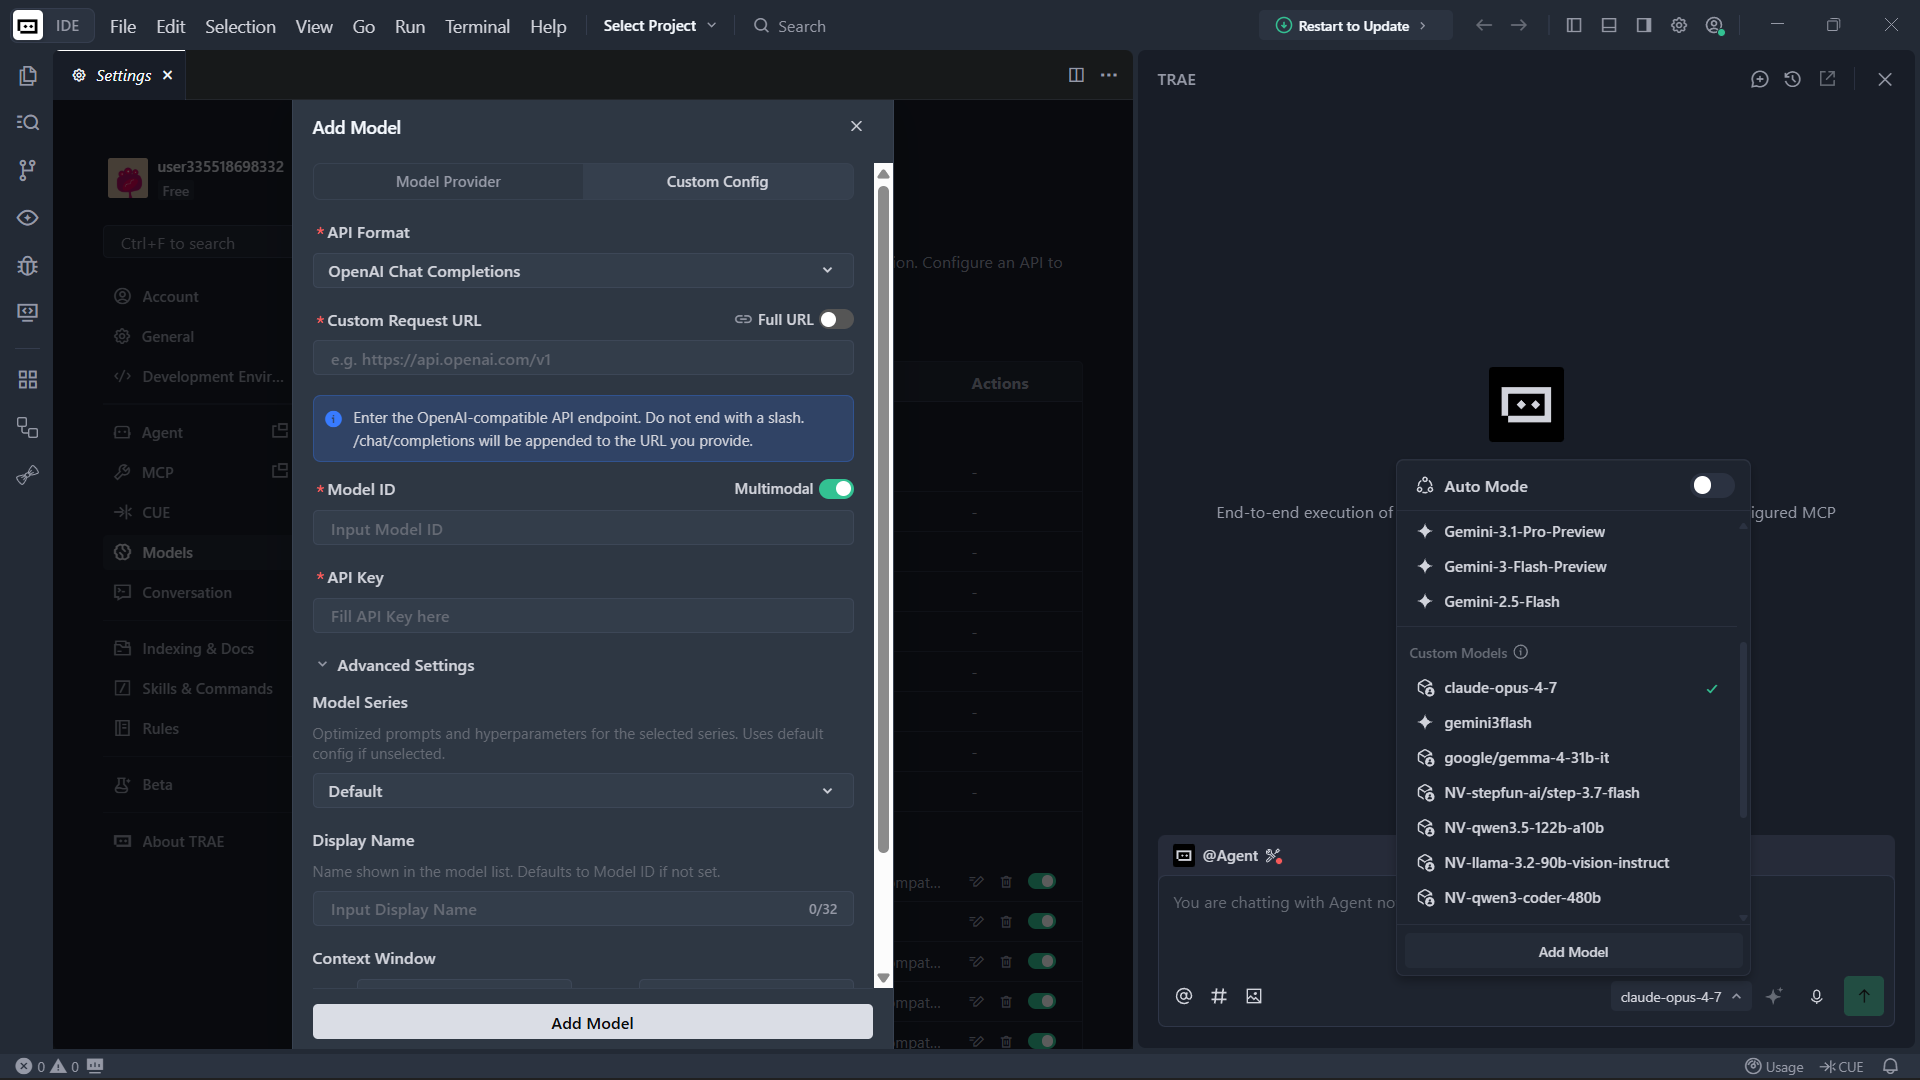Switch to the Custom Config tab
The height and width of the screenshot is (1080, 1920).
click(718, 182)
